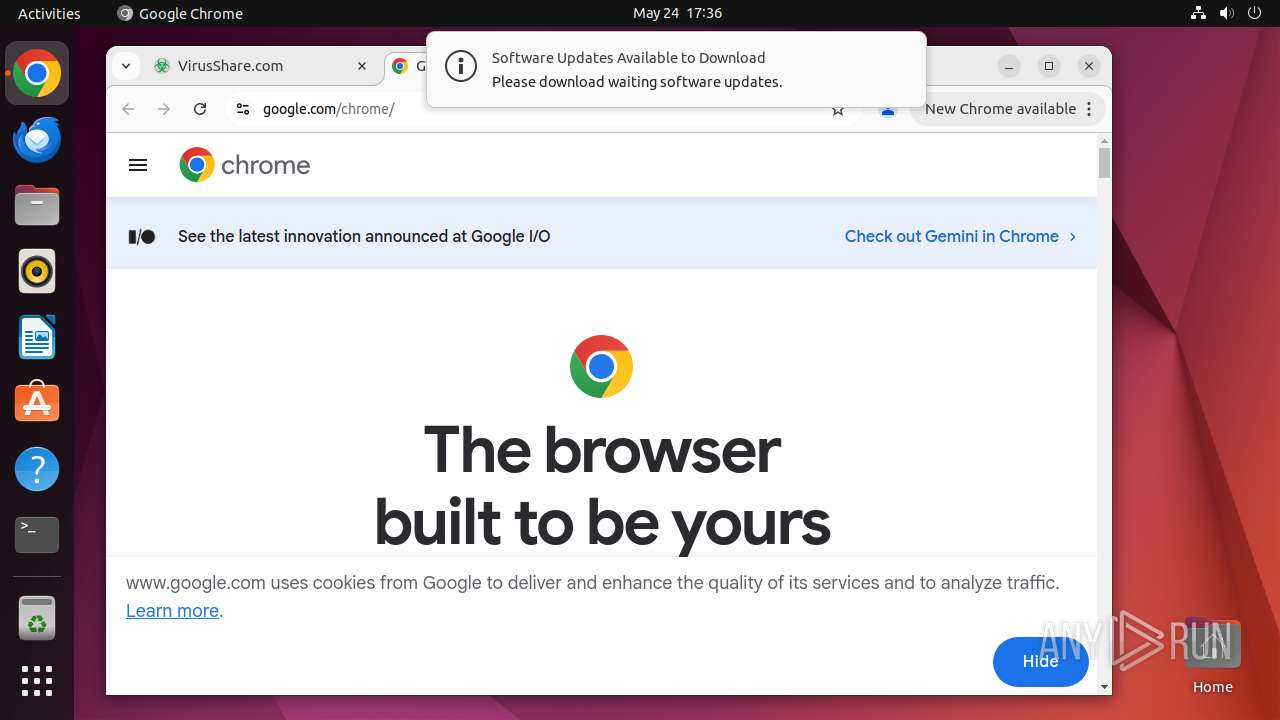Launch LibreOffice Writer from the dock

(37, 338)
